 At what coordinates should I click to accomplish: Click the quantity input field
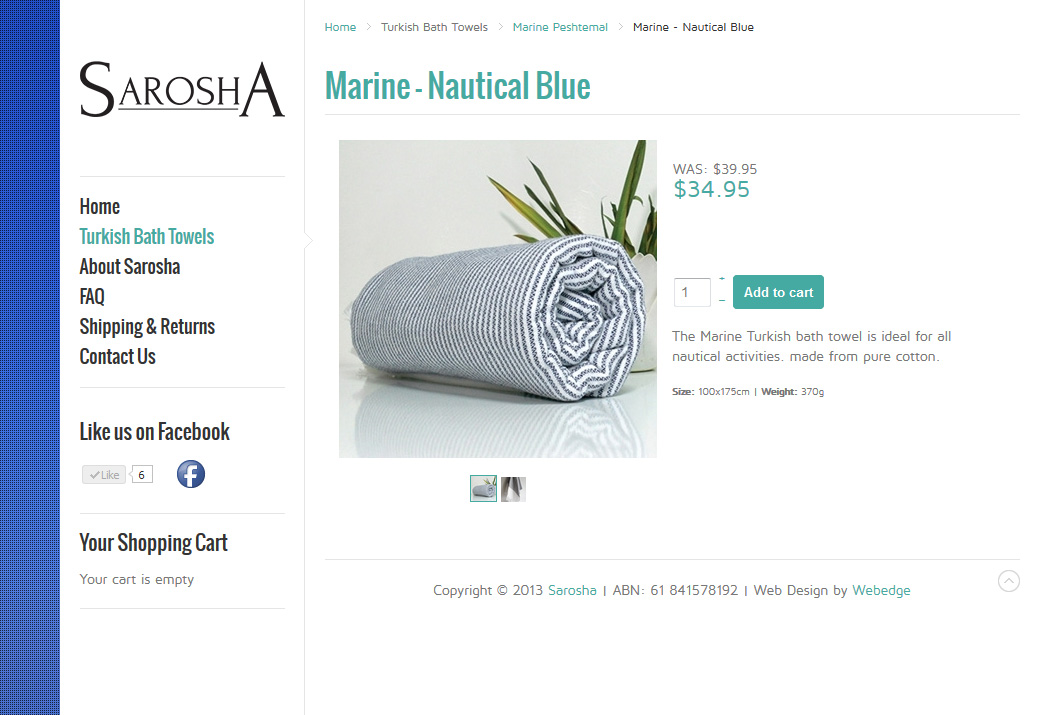tap(692, 292)
